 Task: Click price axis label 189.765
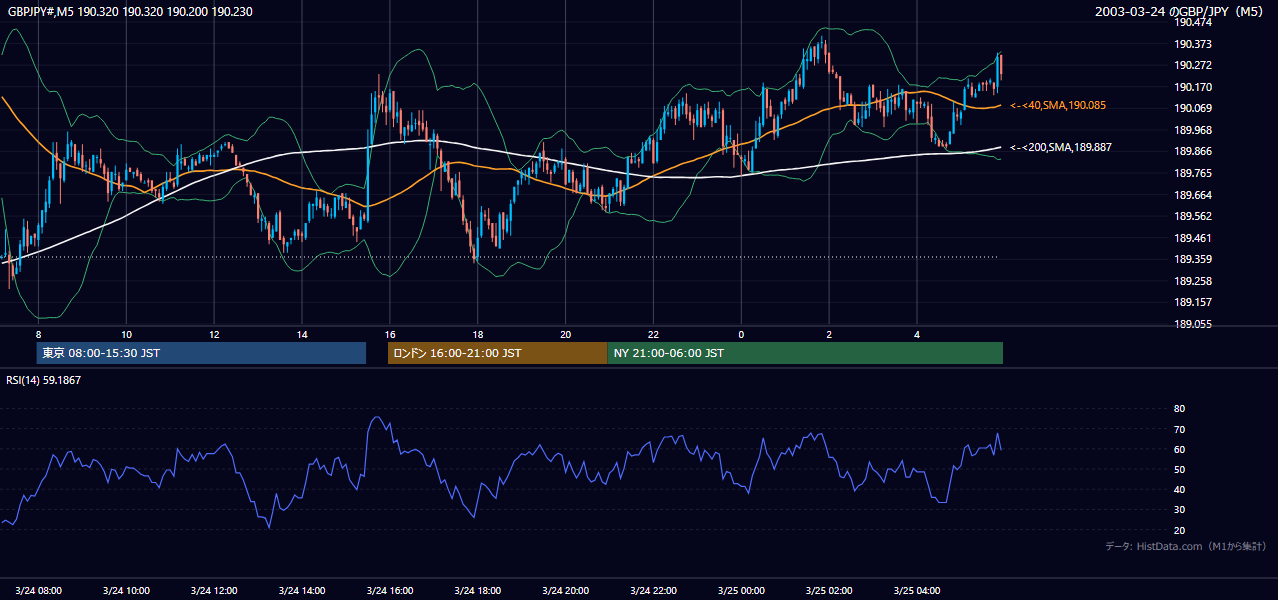click(x=1192, y=173)
